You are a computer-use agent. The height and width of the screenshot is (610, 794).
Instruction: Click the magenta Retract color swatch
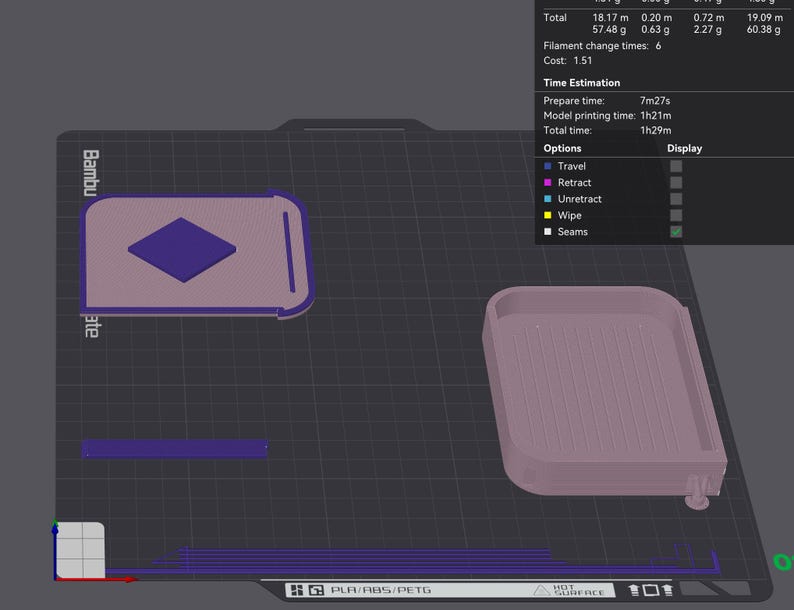pos(547,182)
